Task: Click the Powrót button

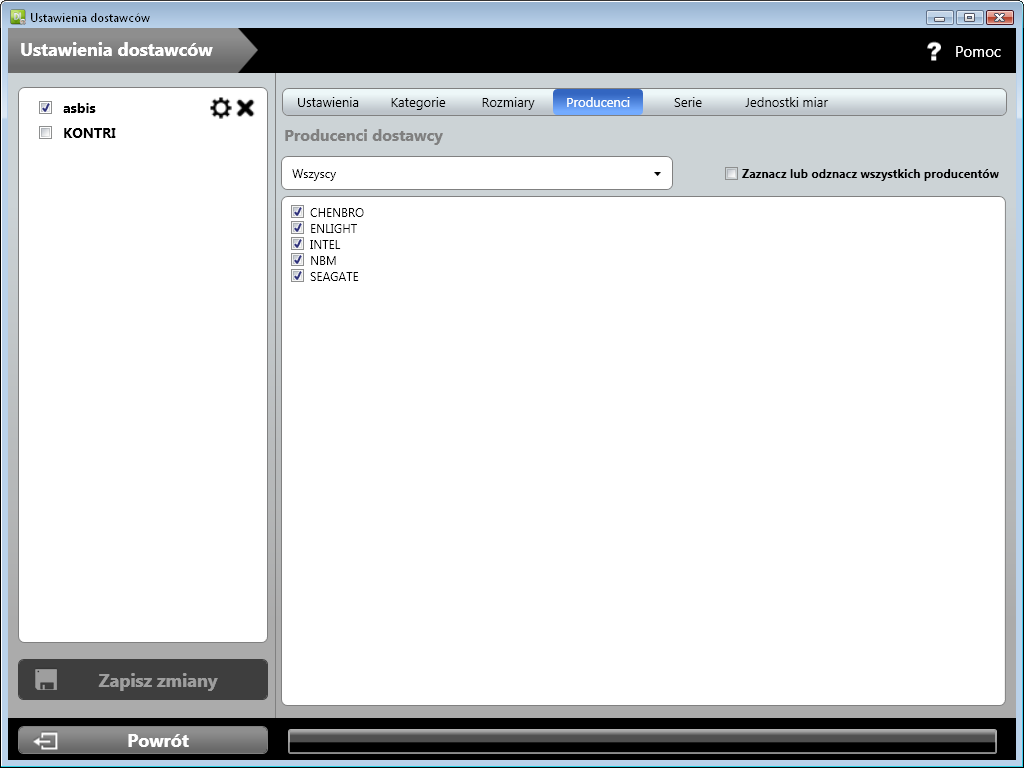Action: (x=143, y=741)
